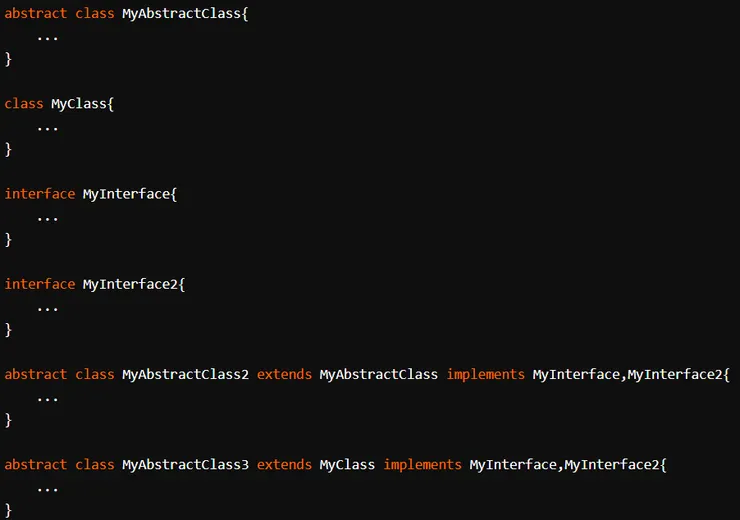Click the abstract keyword before MyAbstractClass{

[35, 13]
